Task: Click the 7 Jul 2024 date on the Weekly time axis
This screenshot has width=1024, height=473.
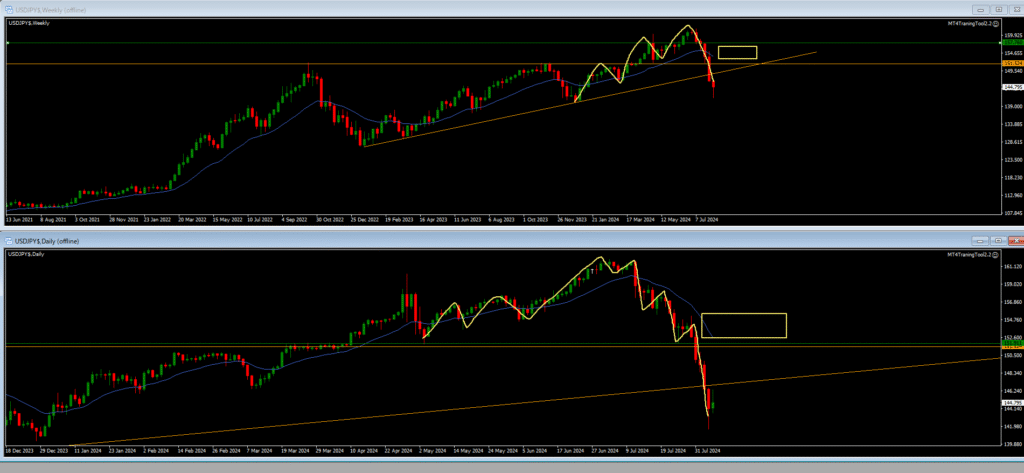Action: [x=708, y=219]
